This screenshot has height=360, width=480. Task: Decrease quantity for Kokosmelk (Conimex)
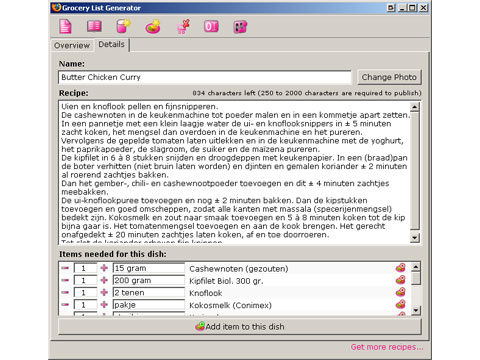(x=65, y=304)
